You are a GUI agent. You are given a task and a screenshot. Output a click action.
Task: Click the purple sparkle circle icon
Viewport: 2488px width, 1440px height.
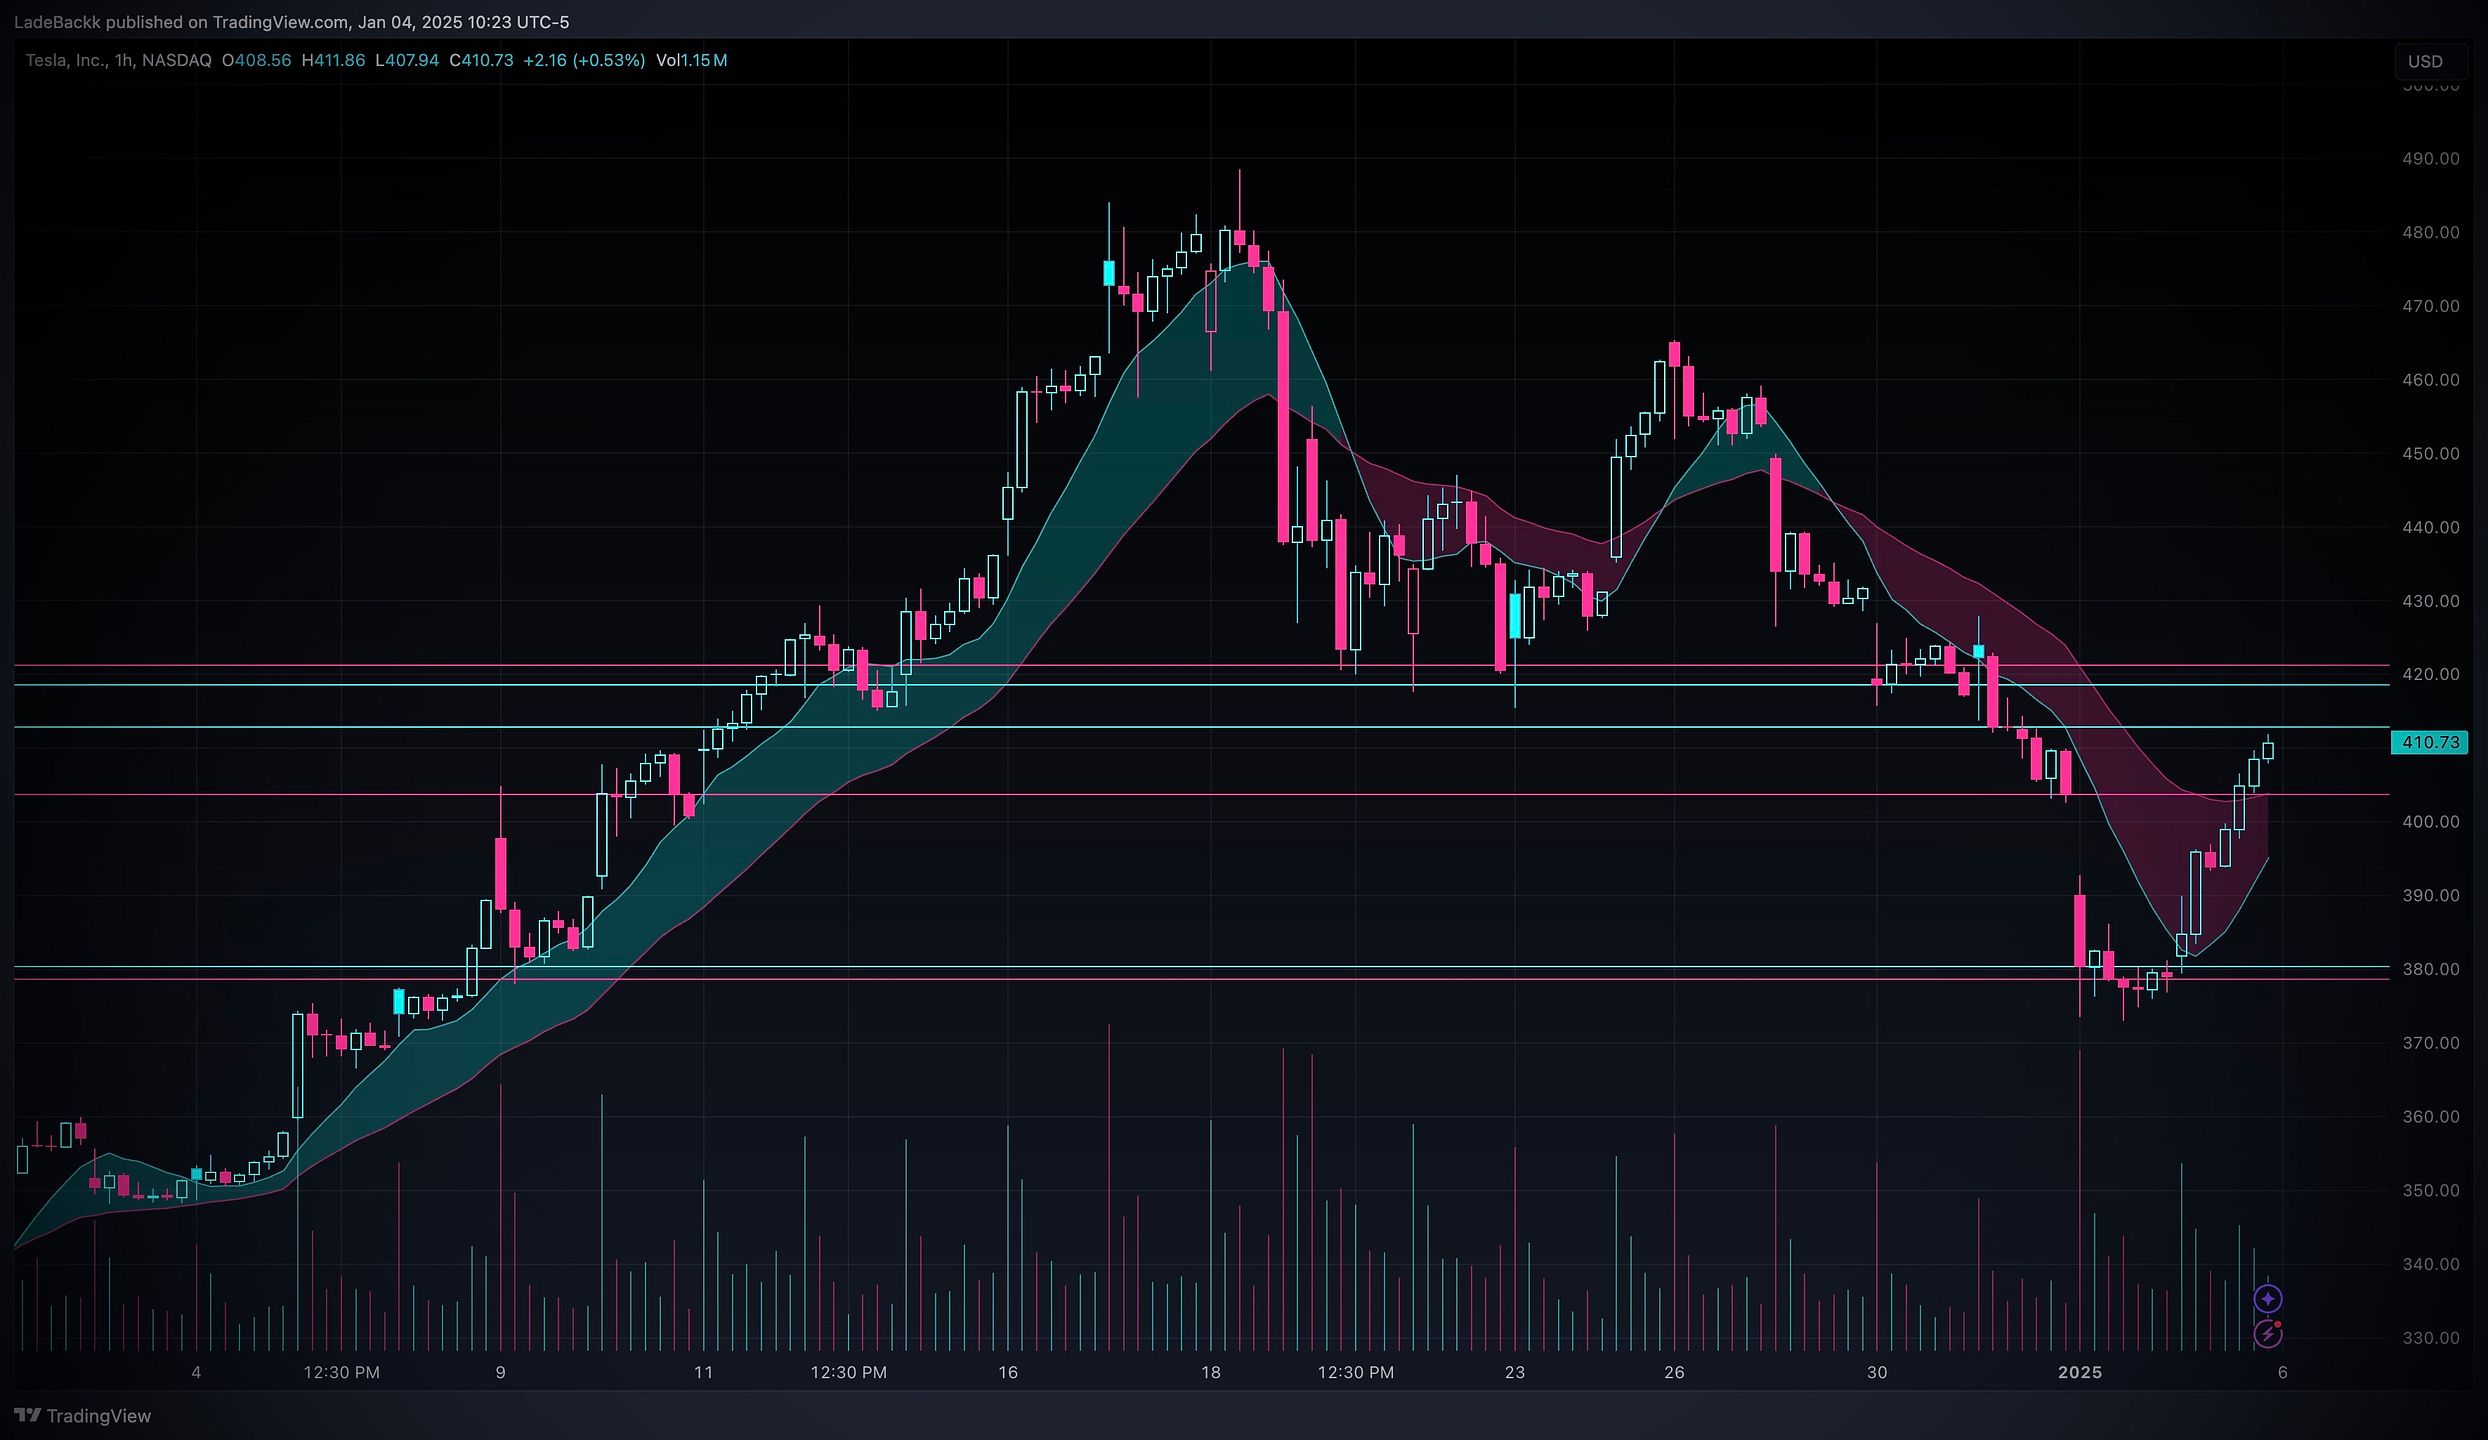[x=2267, y=1299]
